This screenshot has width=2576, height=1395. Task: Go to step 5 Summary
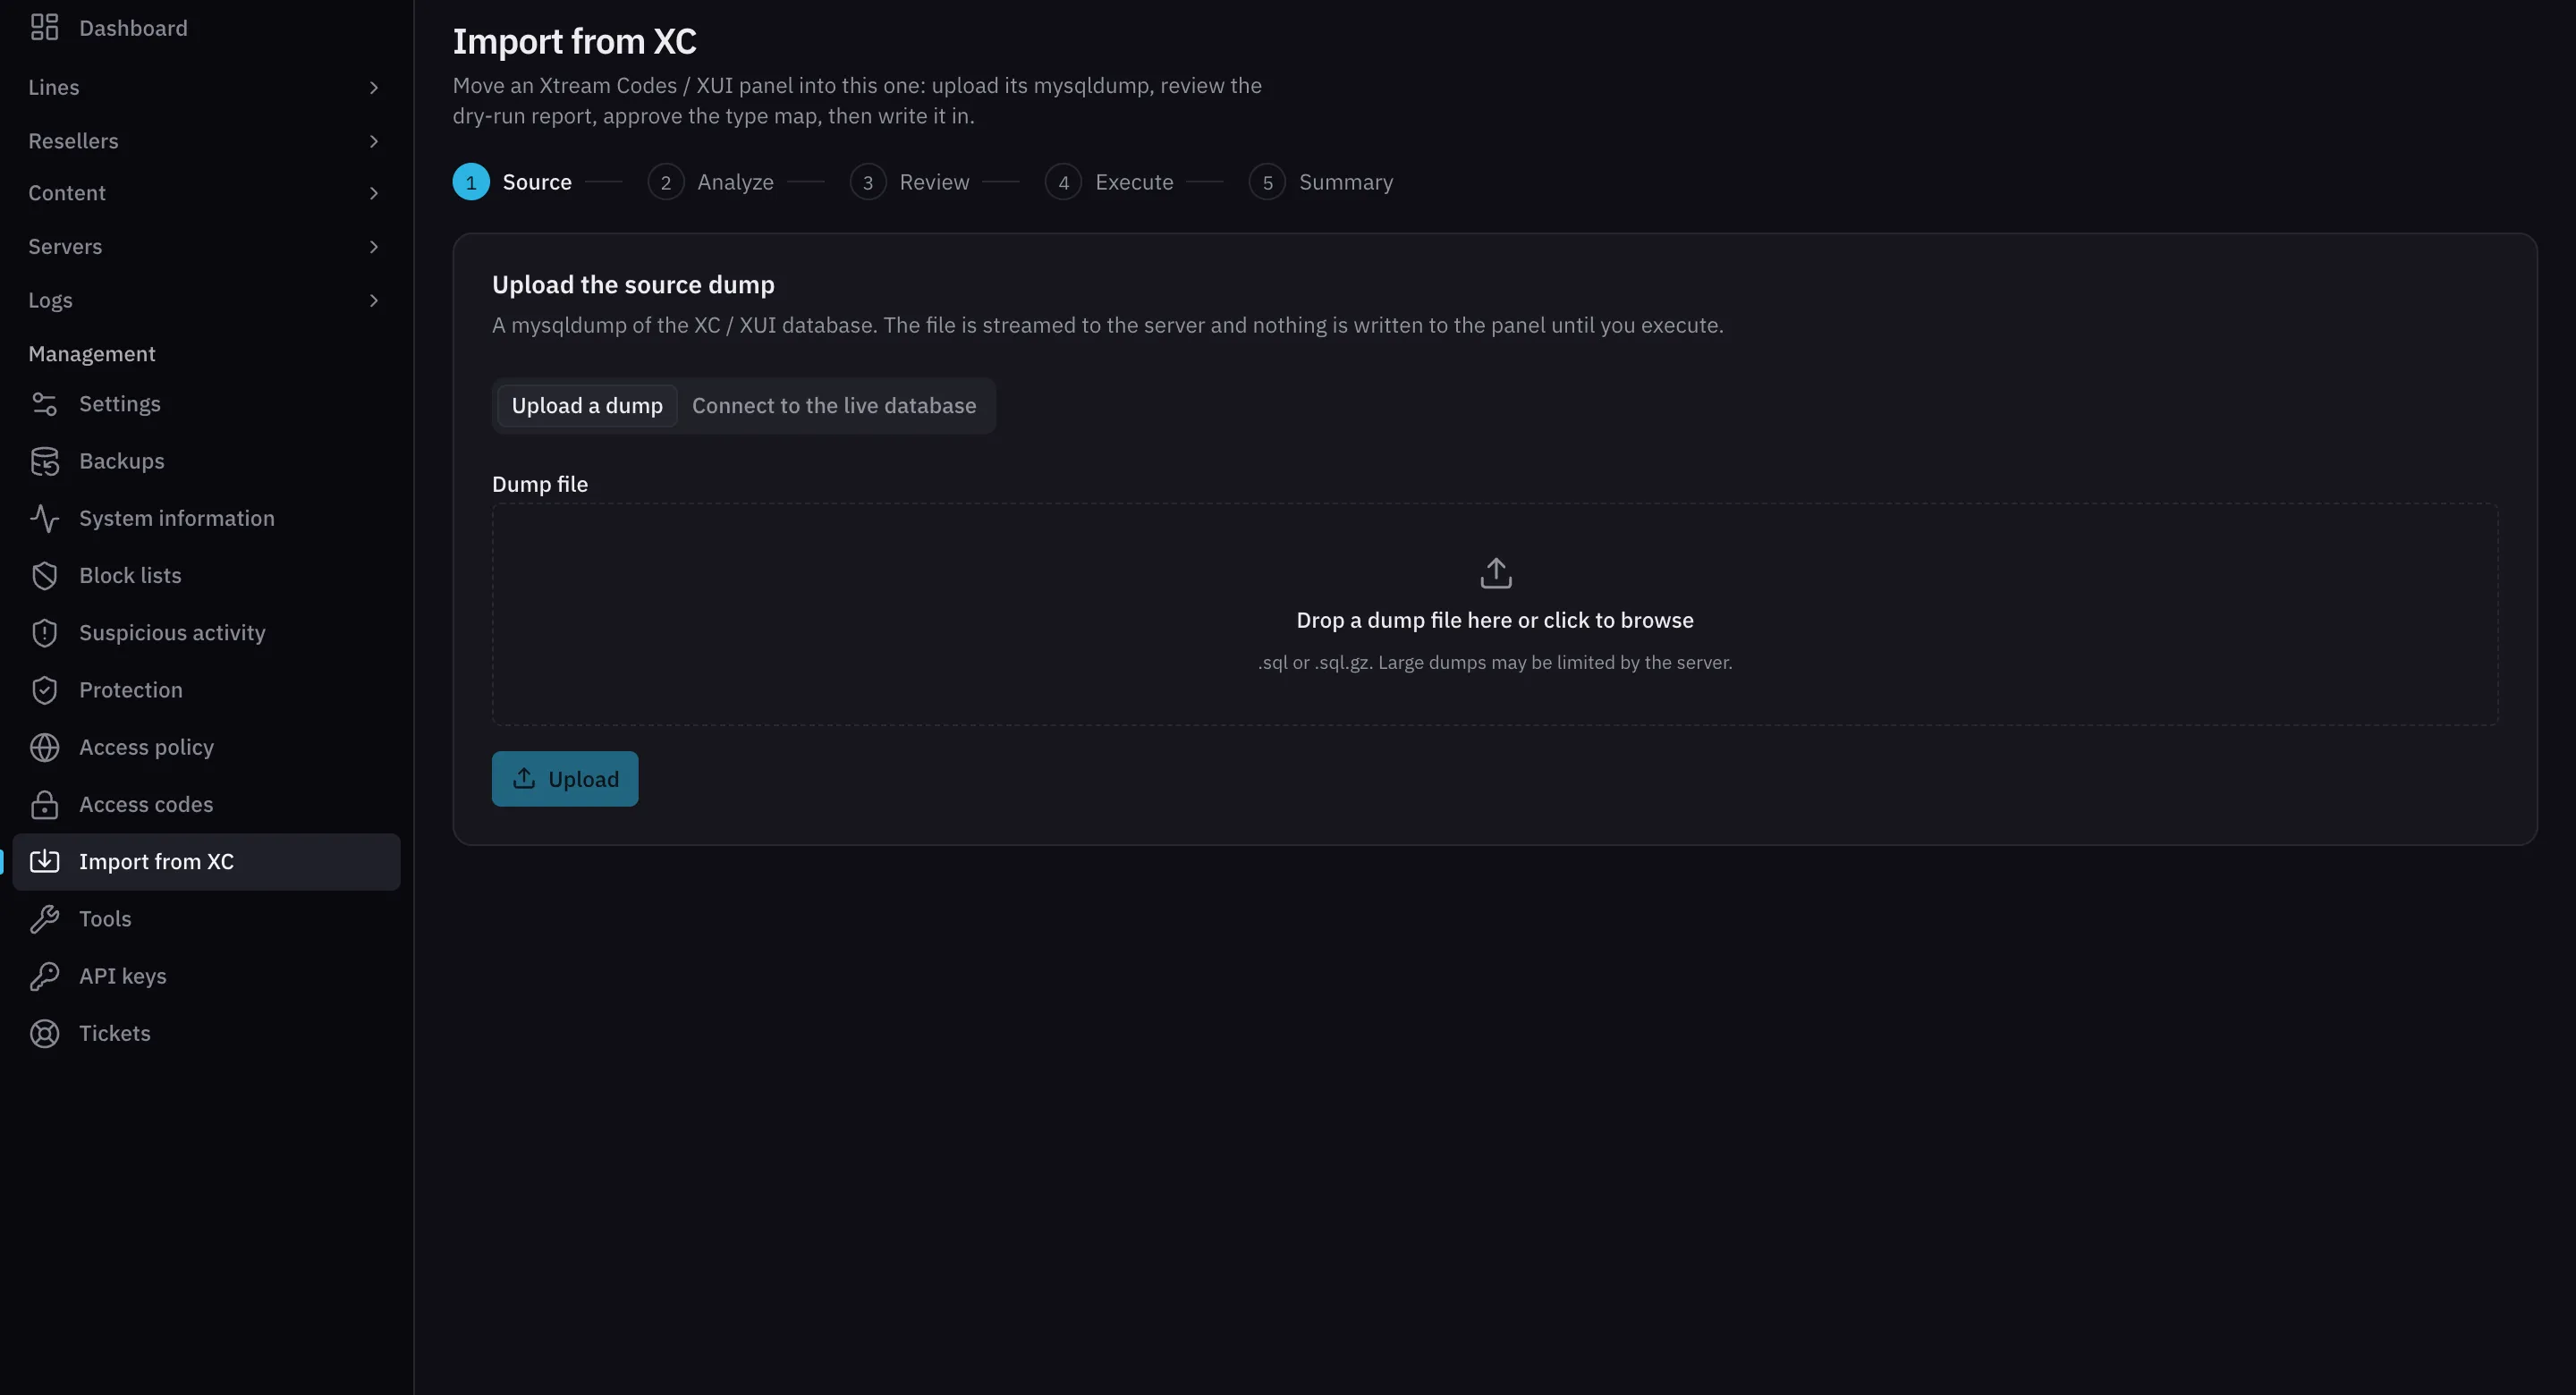tap(1321, 182)
